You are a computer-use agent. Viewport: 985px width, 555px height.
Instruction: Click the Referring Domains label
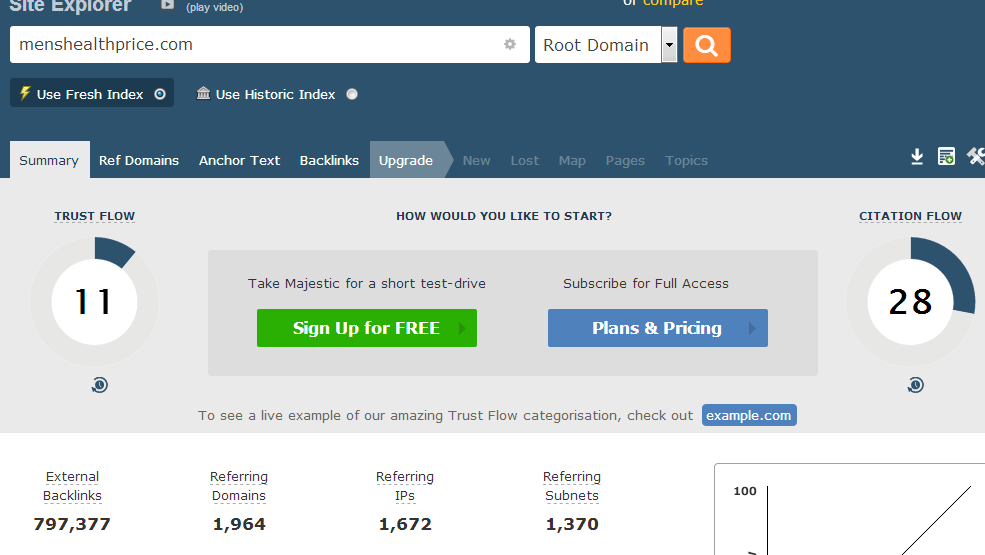click(x=239, y=486)
